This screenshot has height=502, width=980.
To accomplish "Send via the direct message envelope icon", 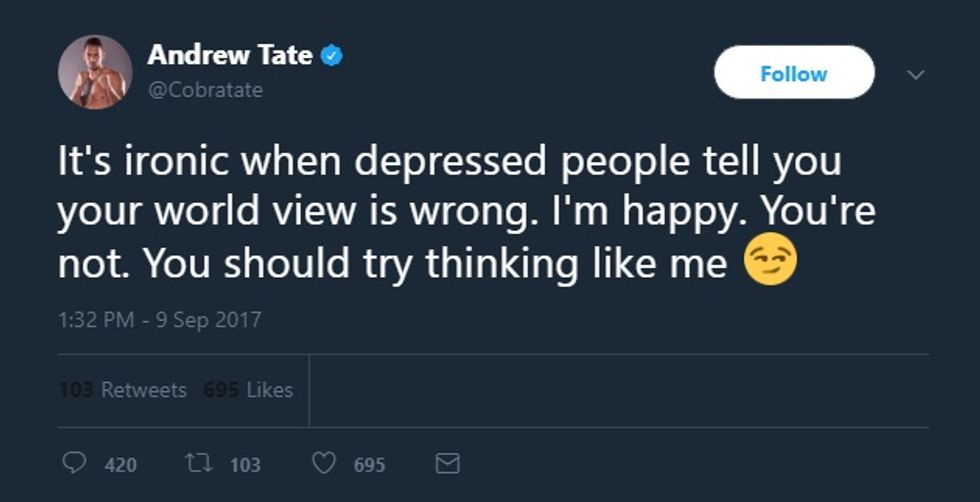I will (449, 464).
